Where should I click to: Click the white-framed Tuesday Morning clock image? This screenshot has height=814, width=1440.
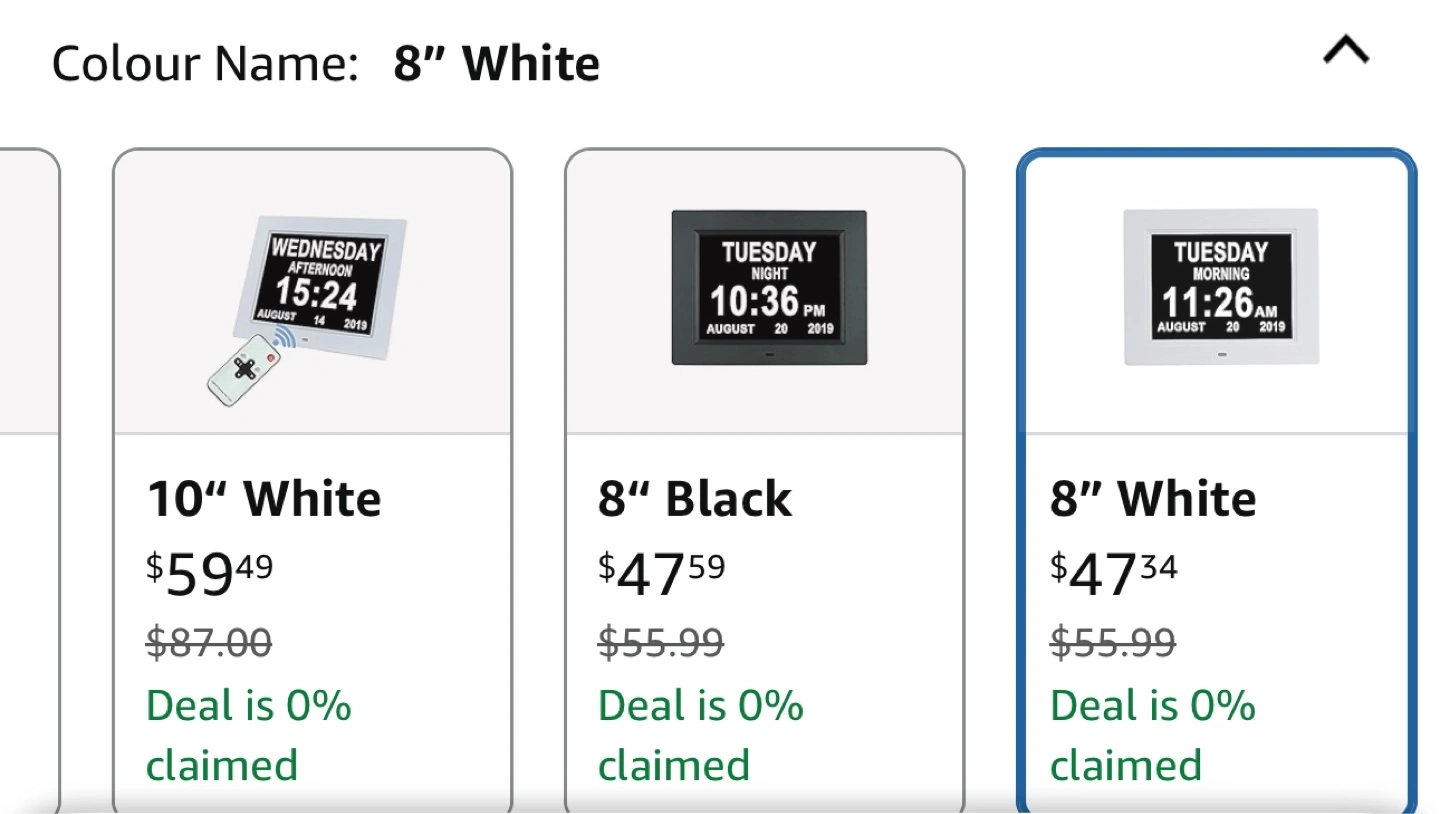pyautogui.click(x=1221, y=287)
